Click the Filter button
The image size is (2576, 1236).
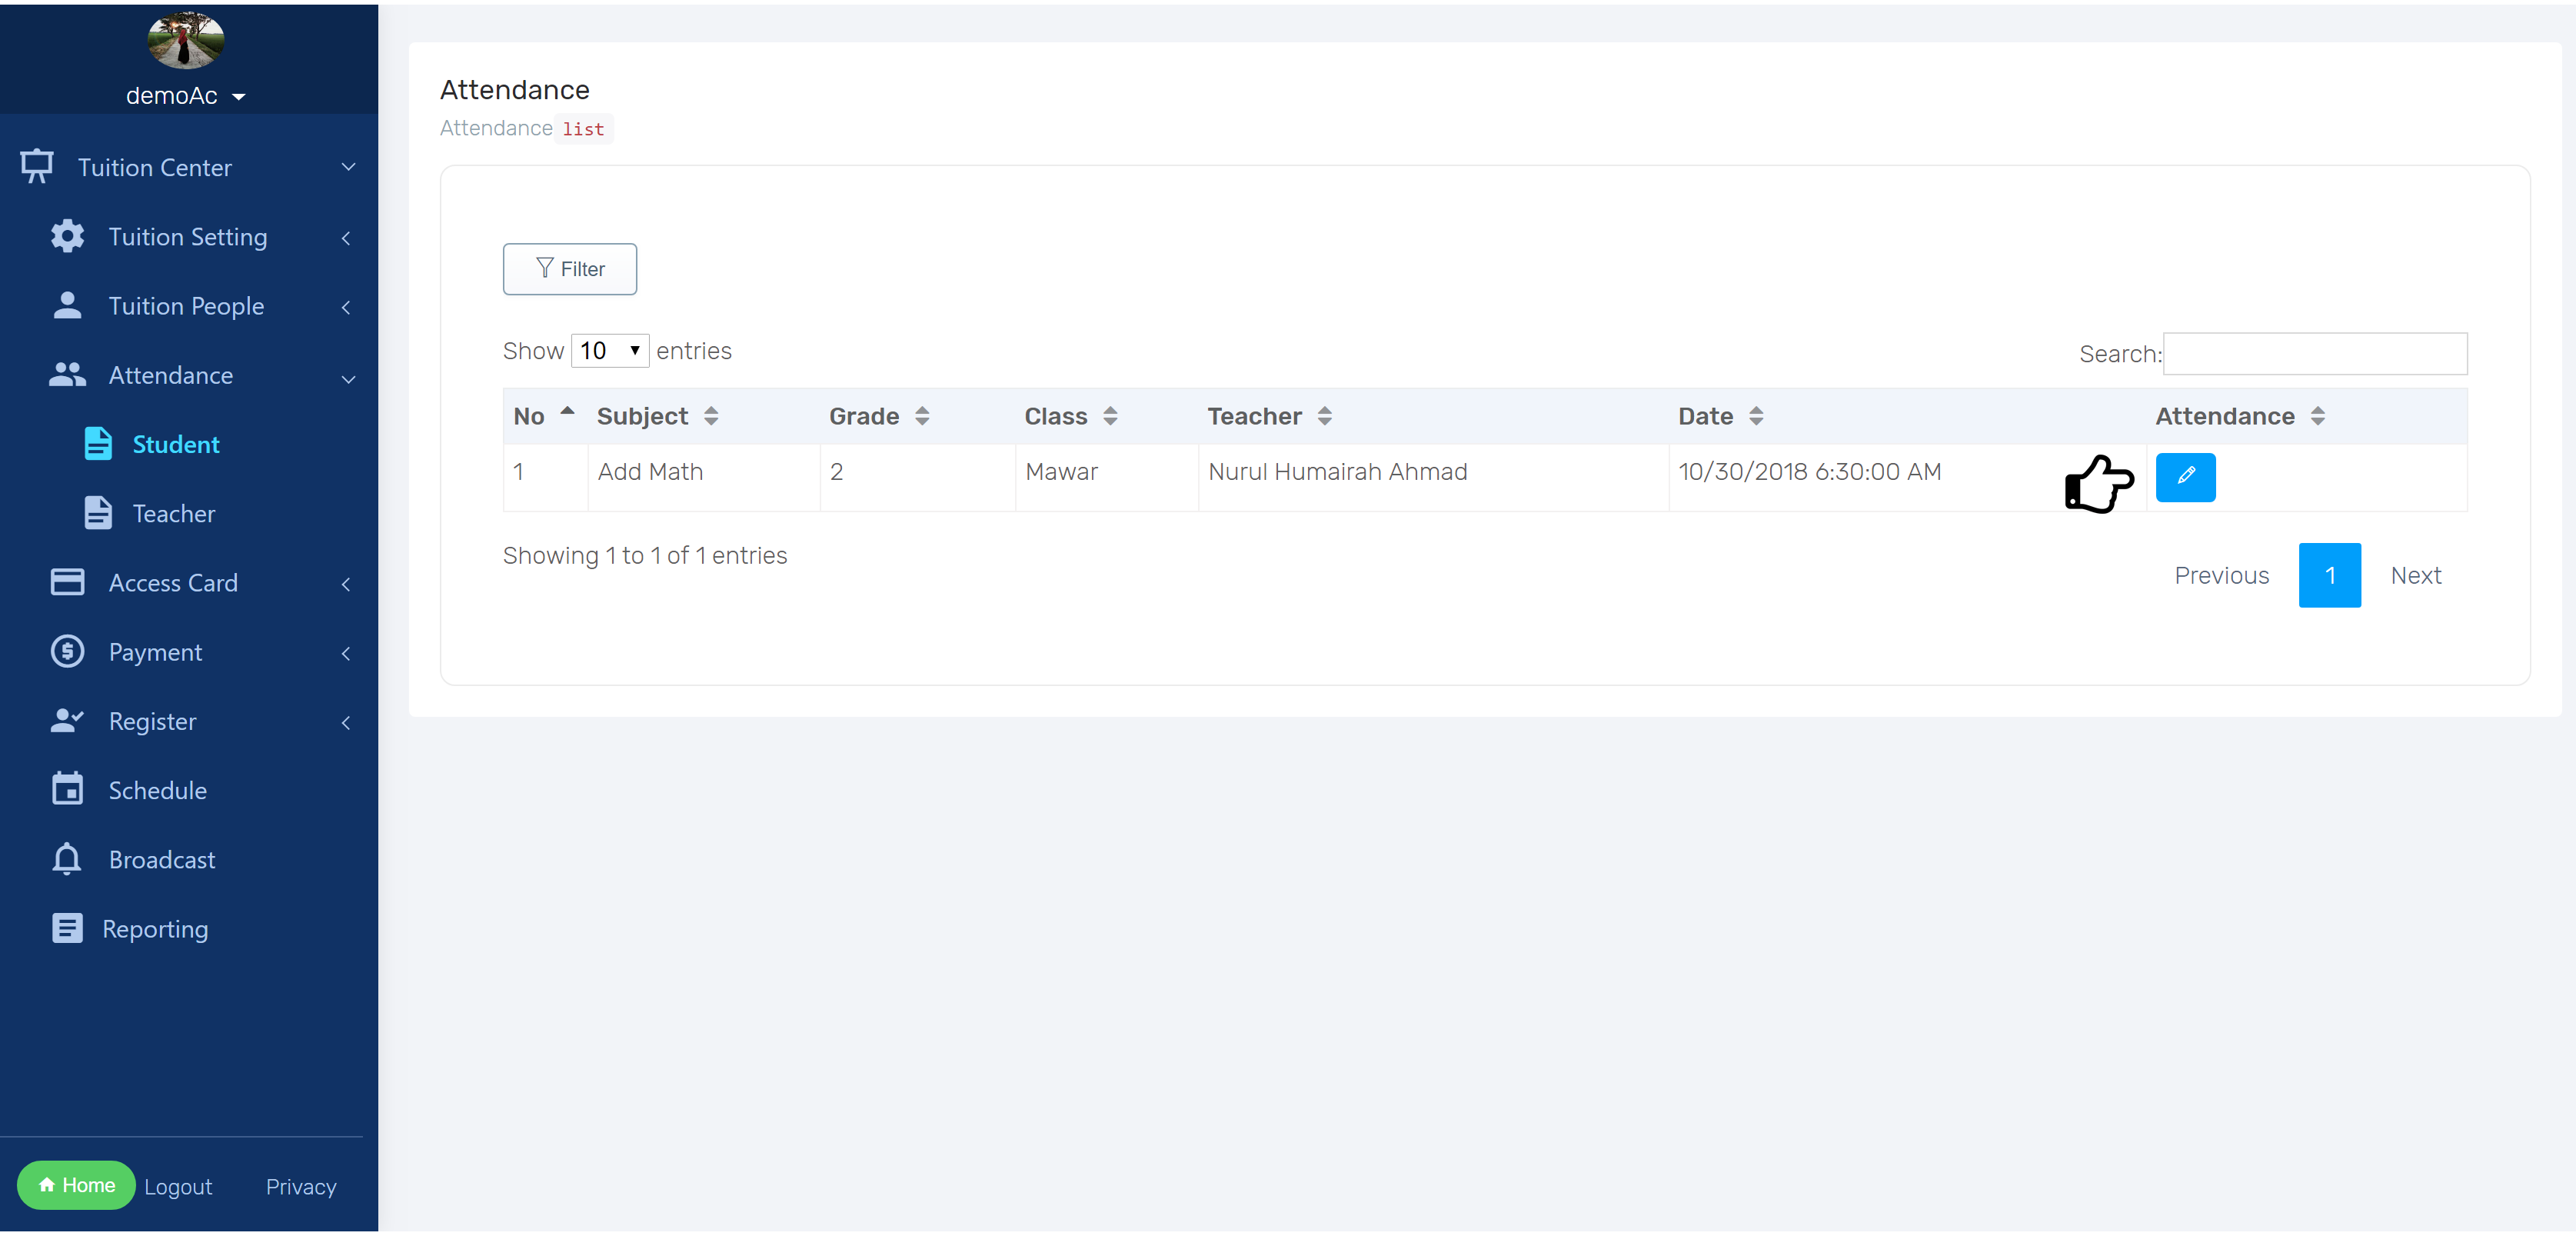click(569, 268)
